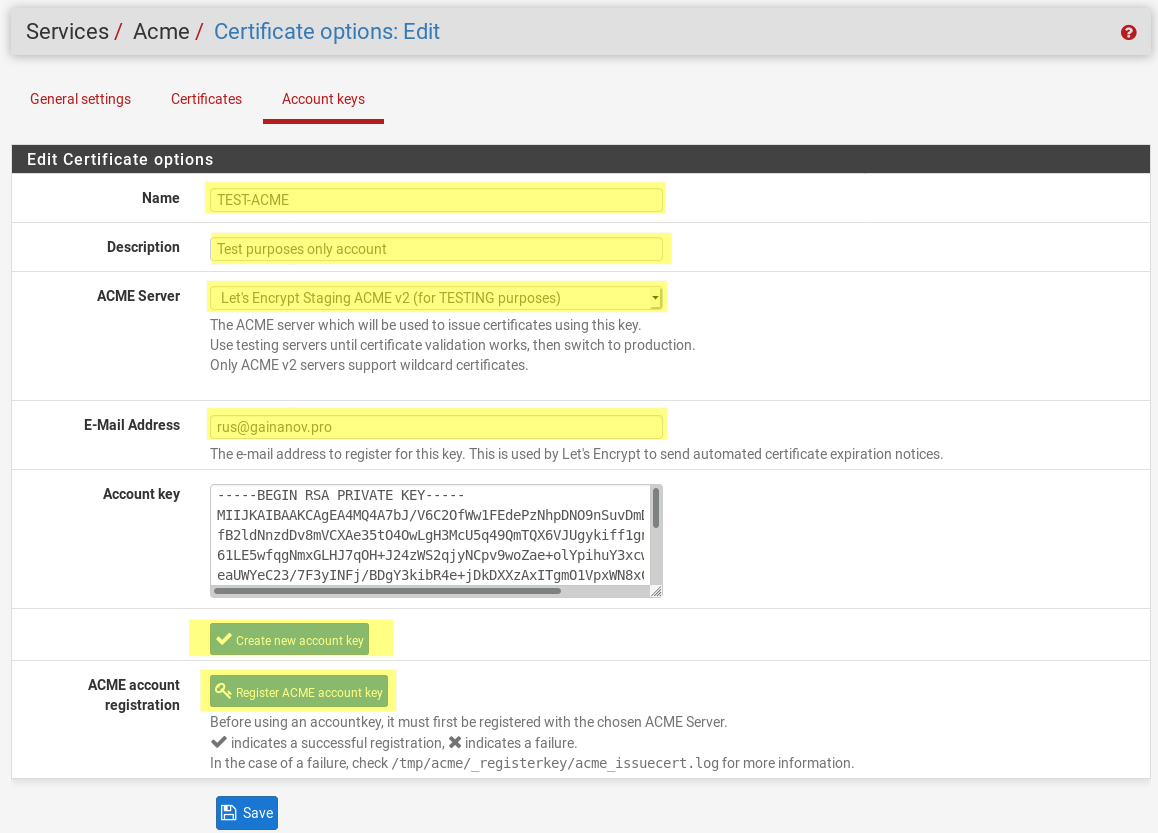Open the Certificates tab
The width and height of the screenshot is (1158, 833).
[206, 99]
